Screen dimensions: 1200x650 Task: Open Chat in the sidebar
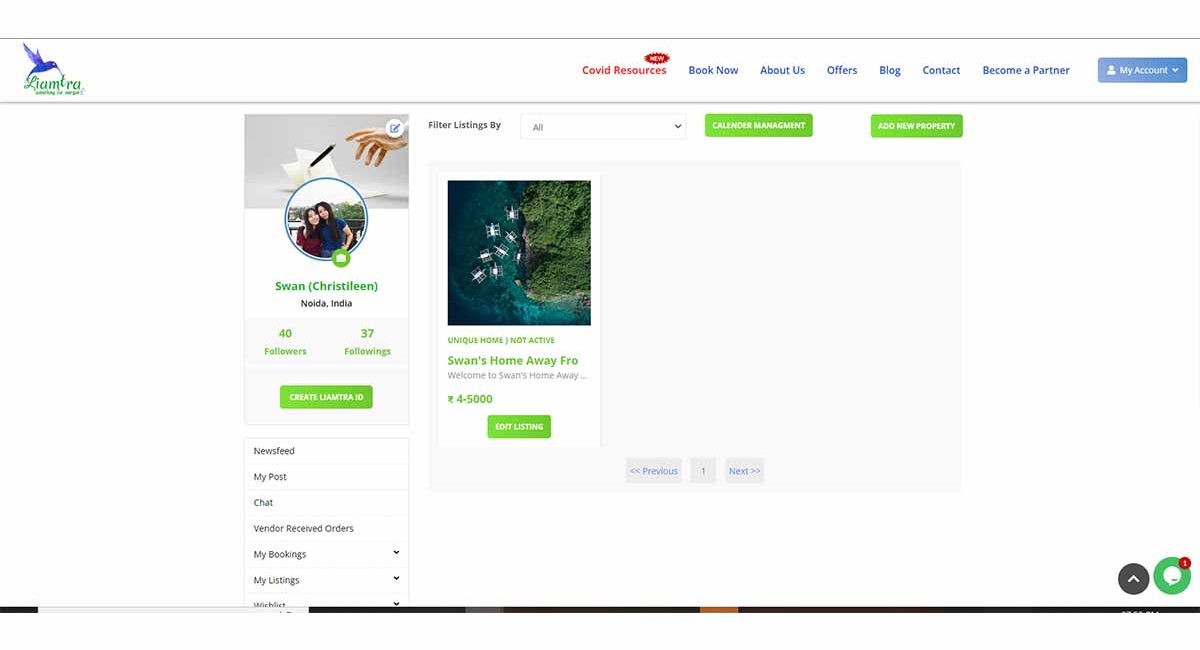pyautogui.click(x=326, y=502)
